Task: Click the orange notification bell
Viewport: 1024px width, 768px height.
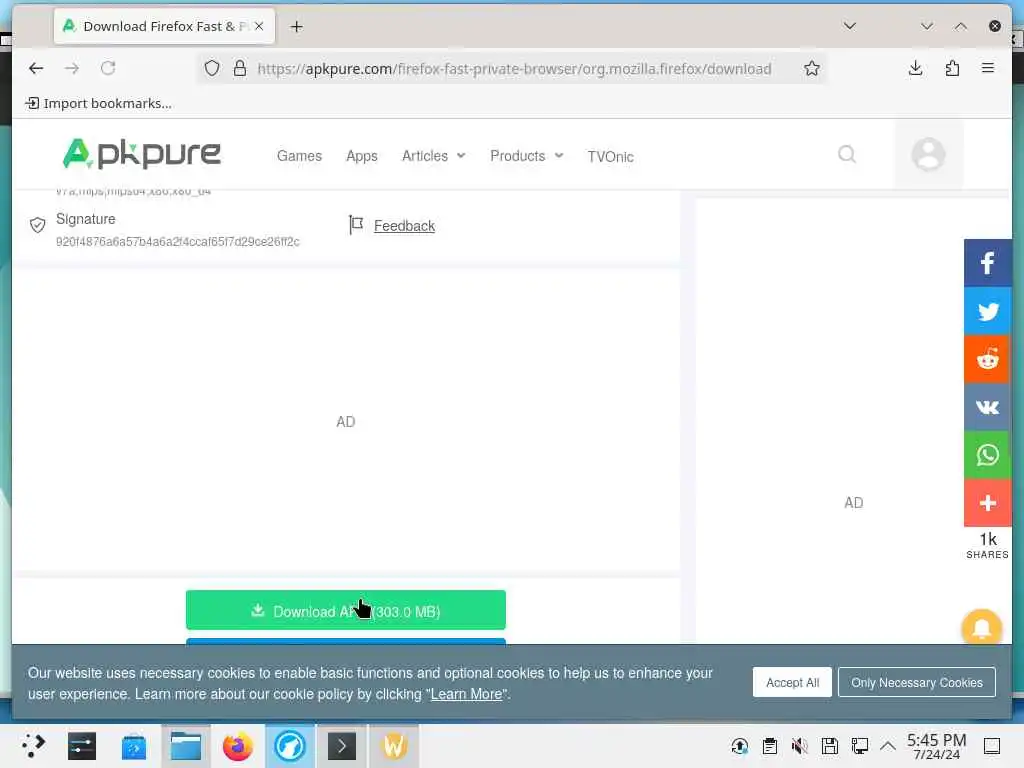Action: [981, 627]
